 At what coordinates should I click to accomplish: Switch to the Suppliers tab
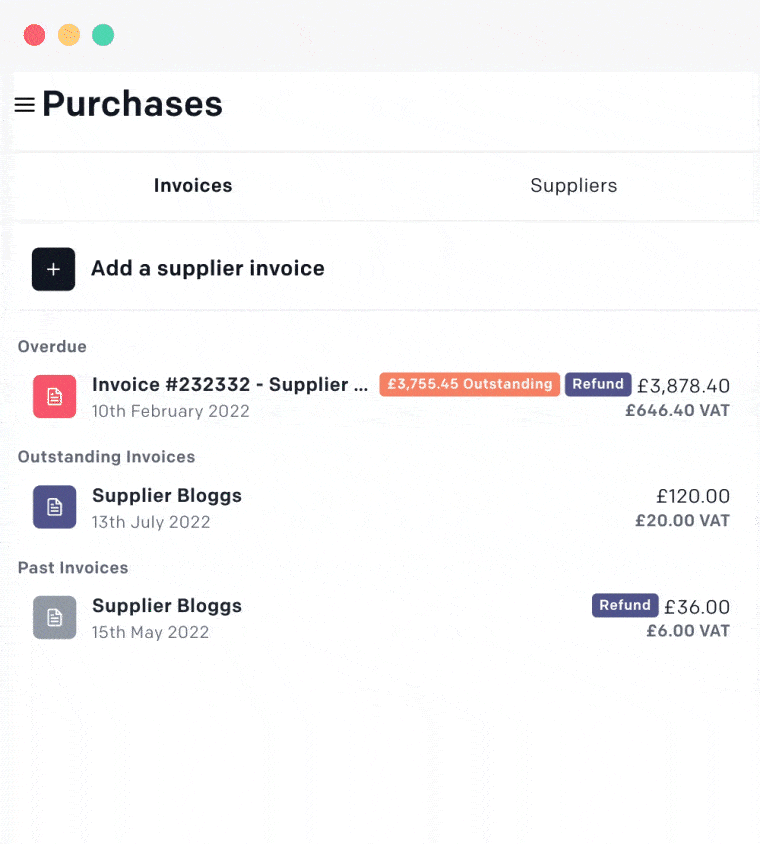pyautogui.click(x=574, y=186)
